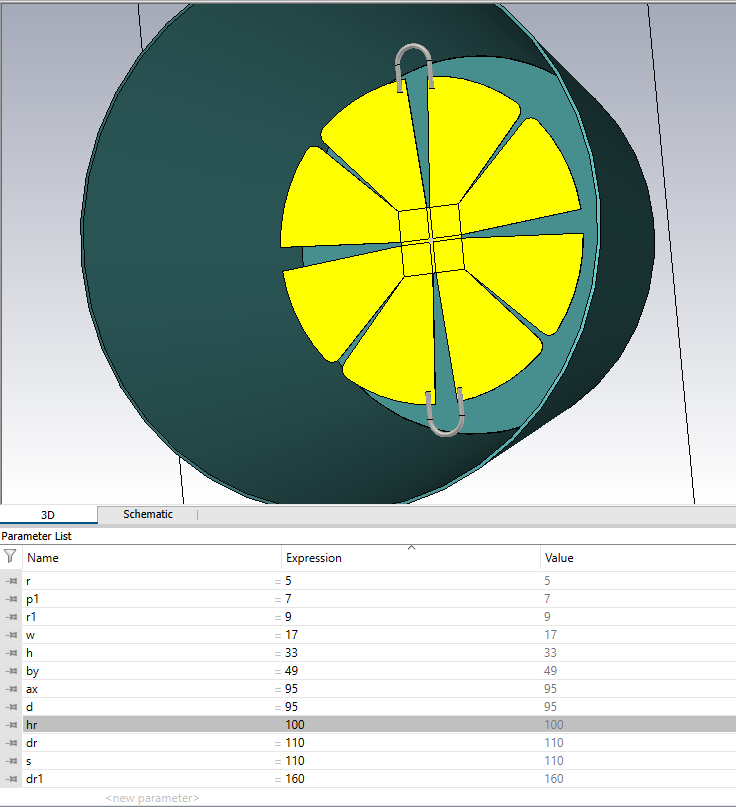Click the new parameter input field
Image resolution: width=736 pixels, height=807 pixels.
152,798
